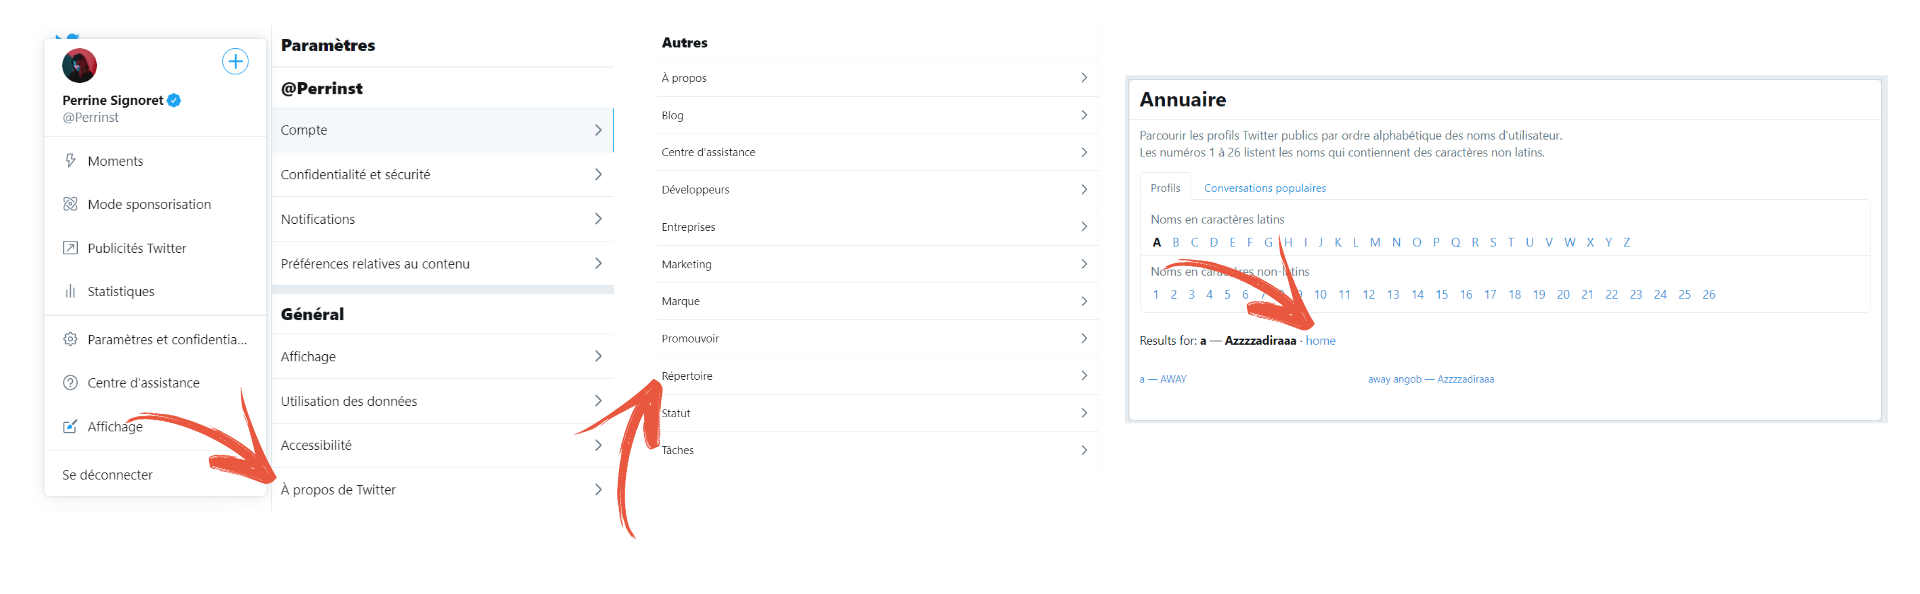The image size is (1920, 594).
Task: Open number 26 in non-Latin names
Action: pyautogui.click(x=1709, y=295)
